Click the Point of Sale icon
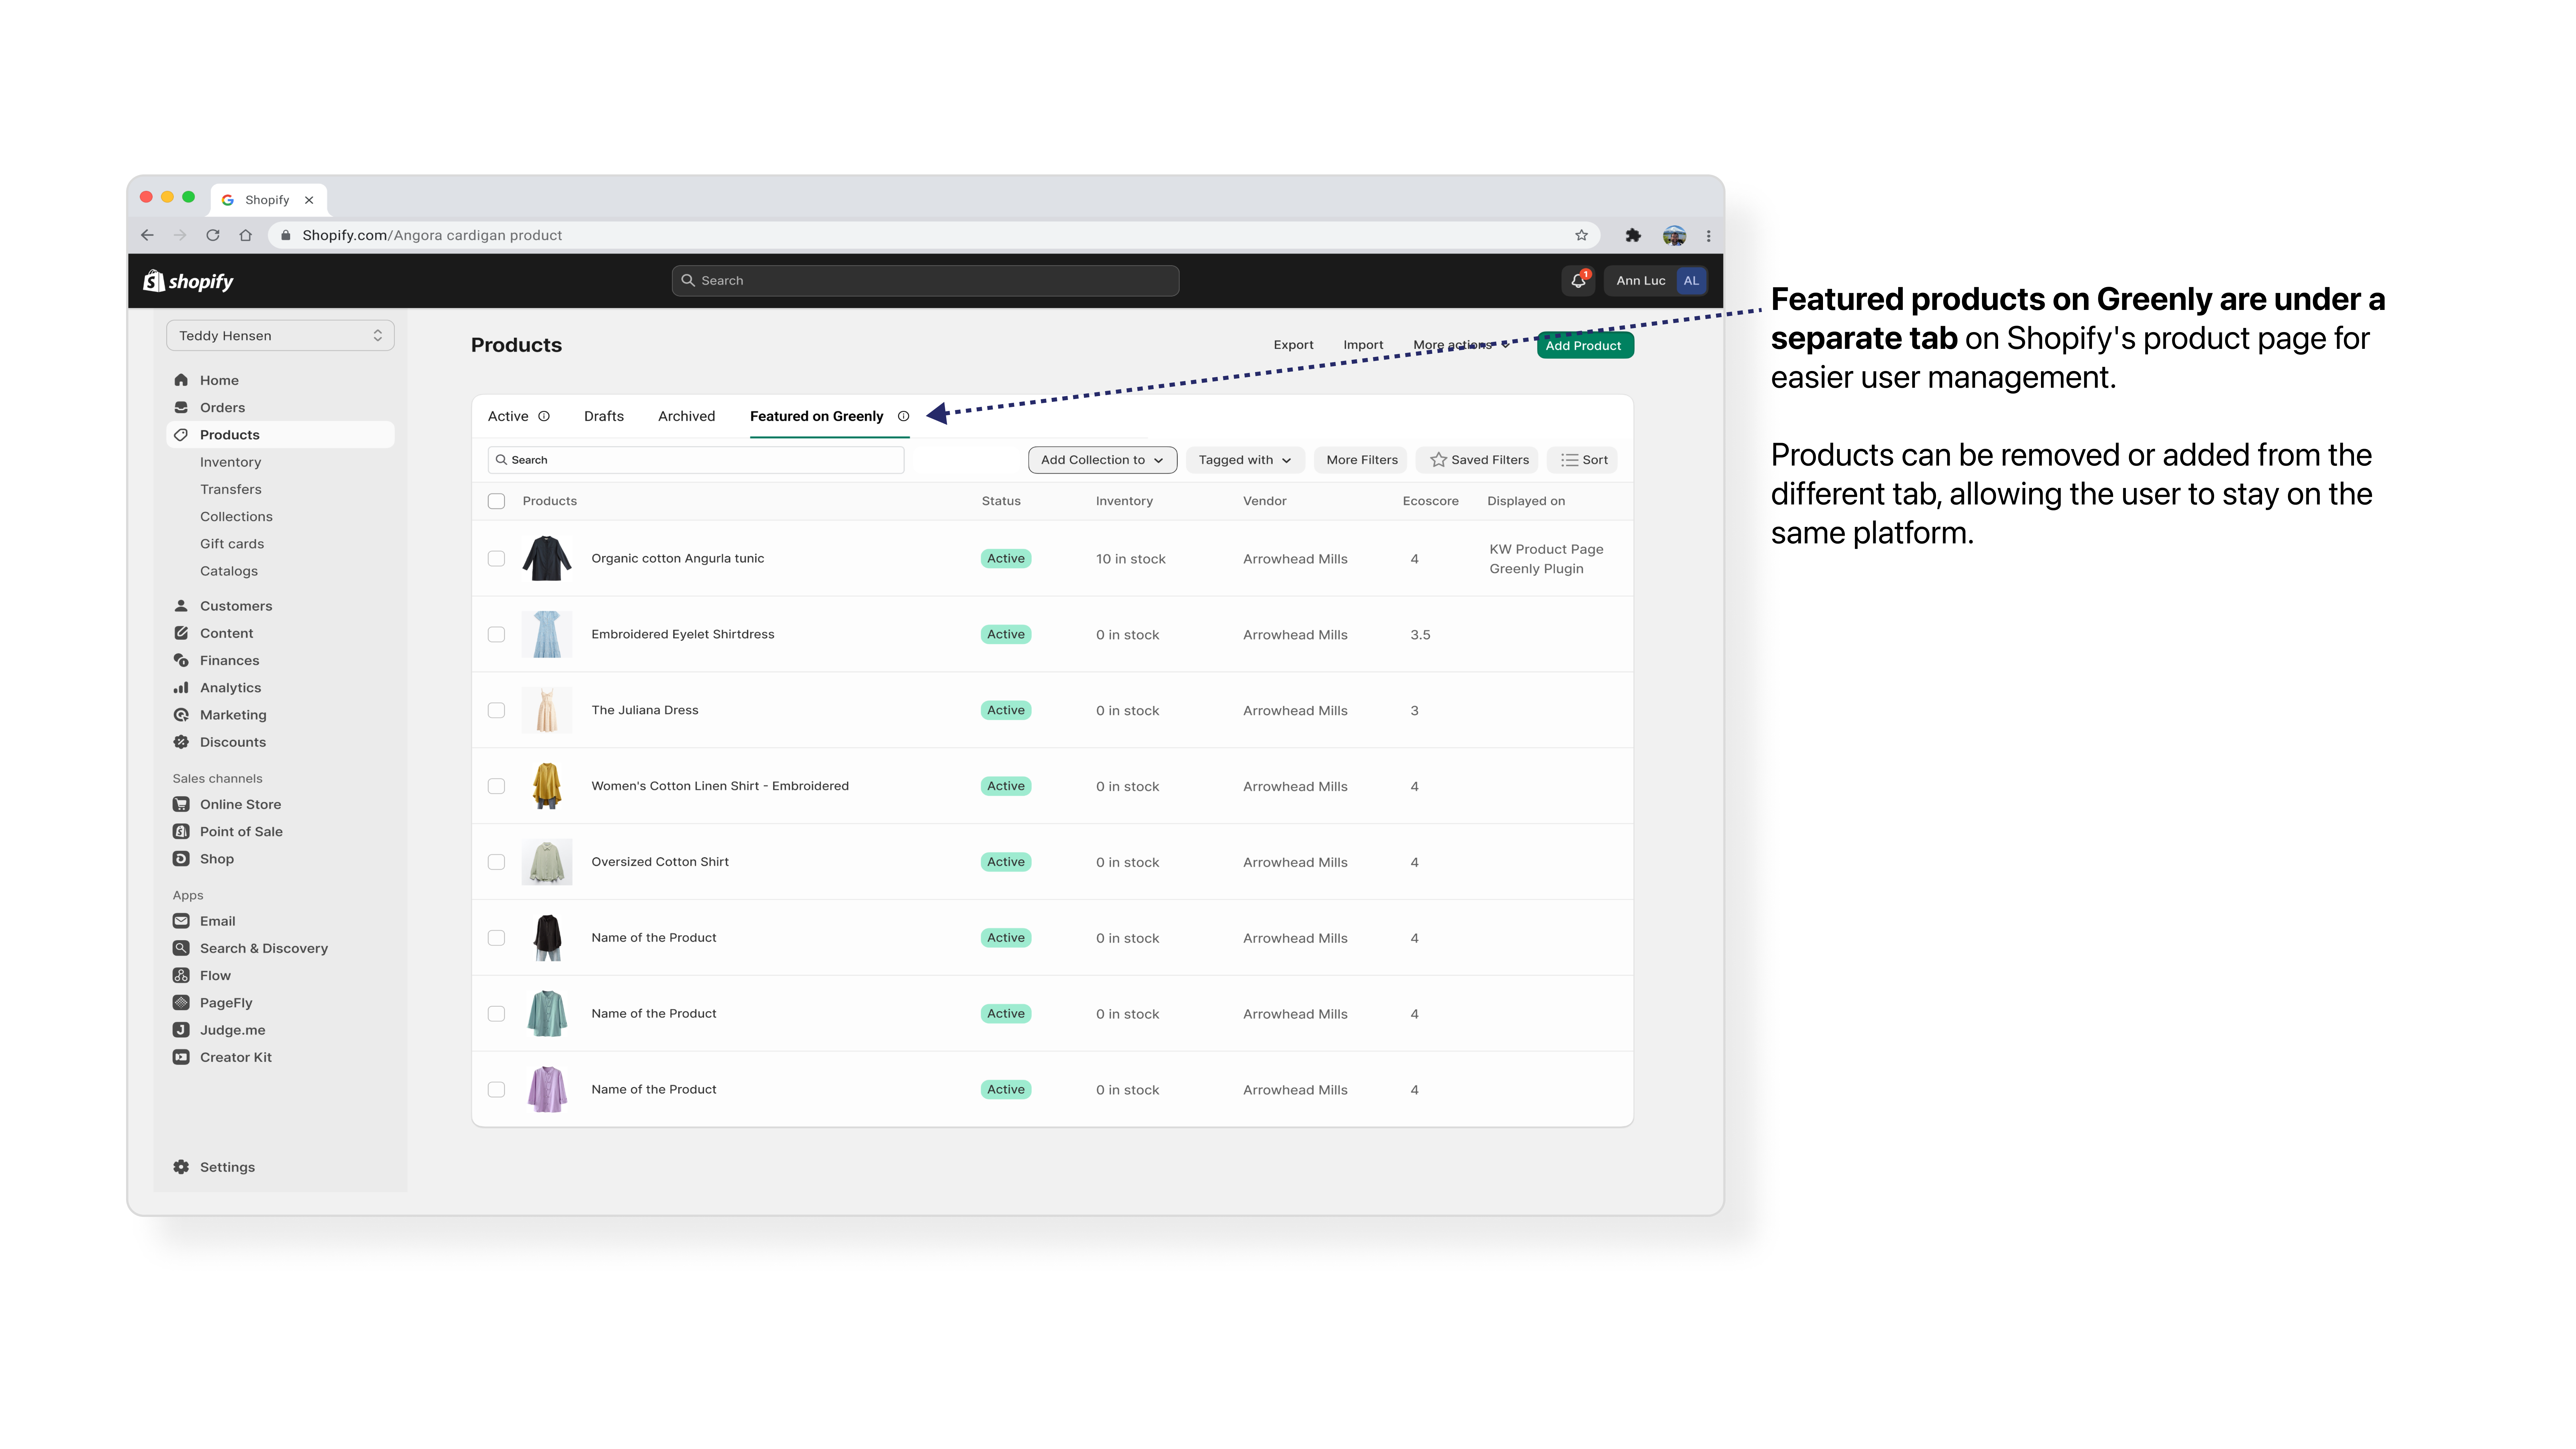 [x=181, y=831]
